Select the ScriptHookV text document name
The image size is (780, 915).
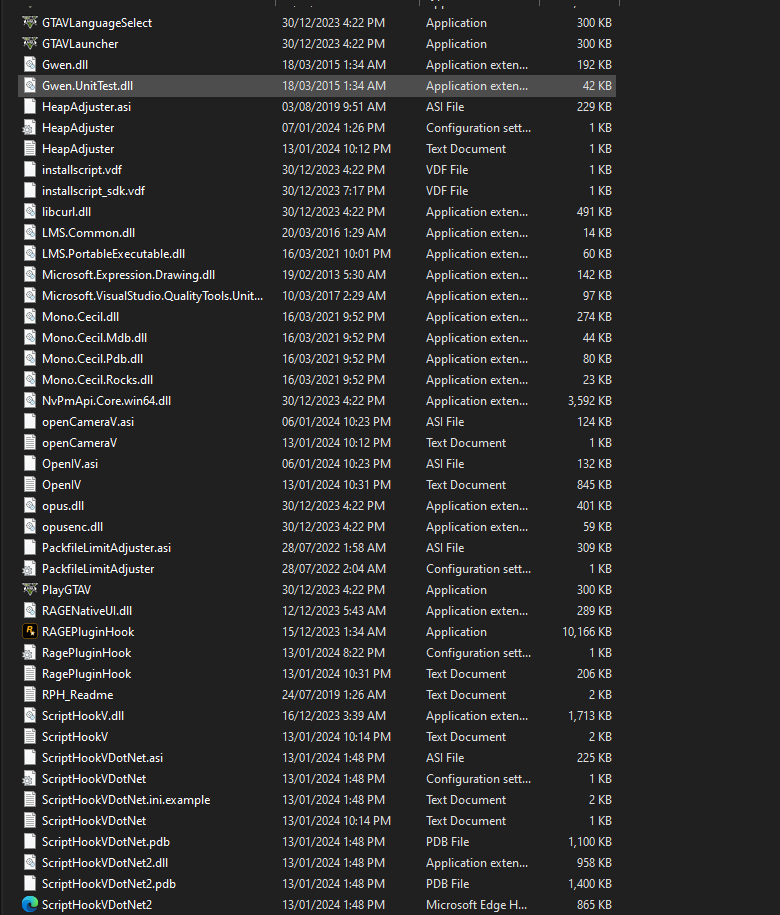(x=75, y=737)
